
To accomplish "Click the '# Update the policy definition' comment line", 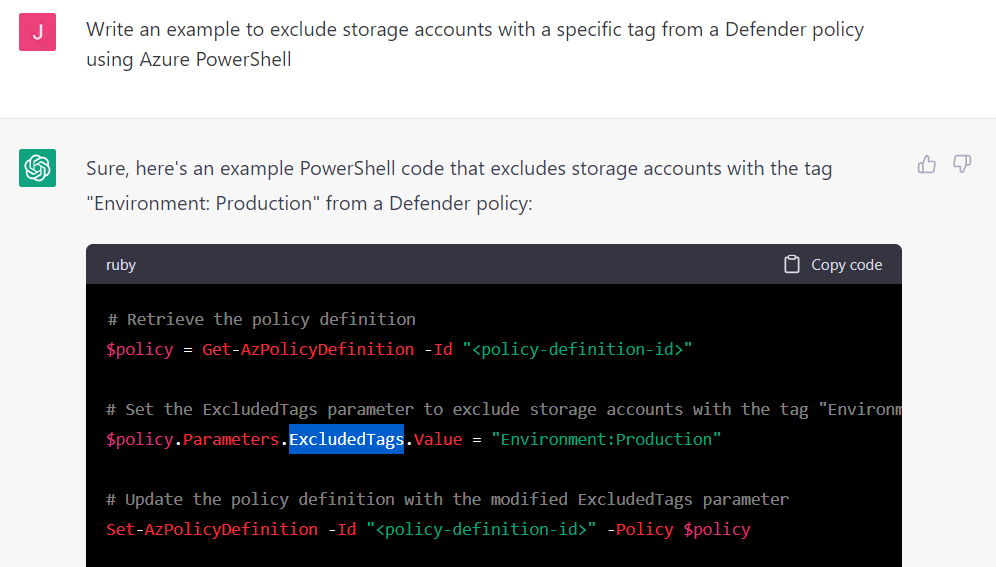I will point(448,499).
